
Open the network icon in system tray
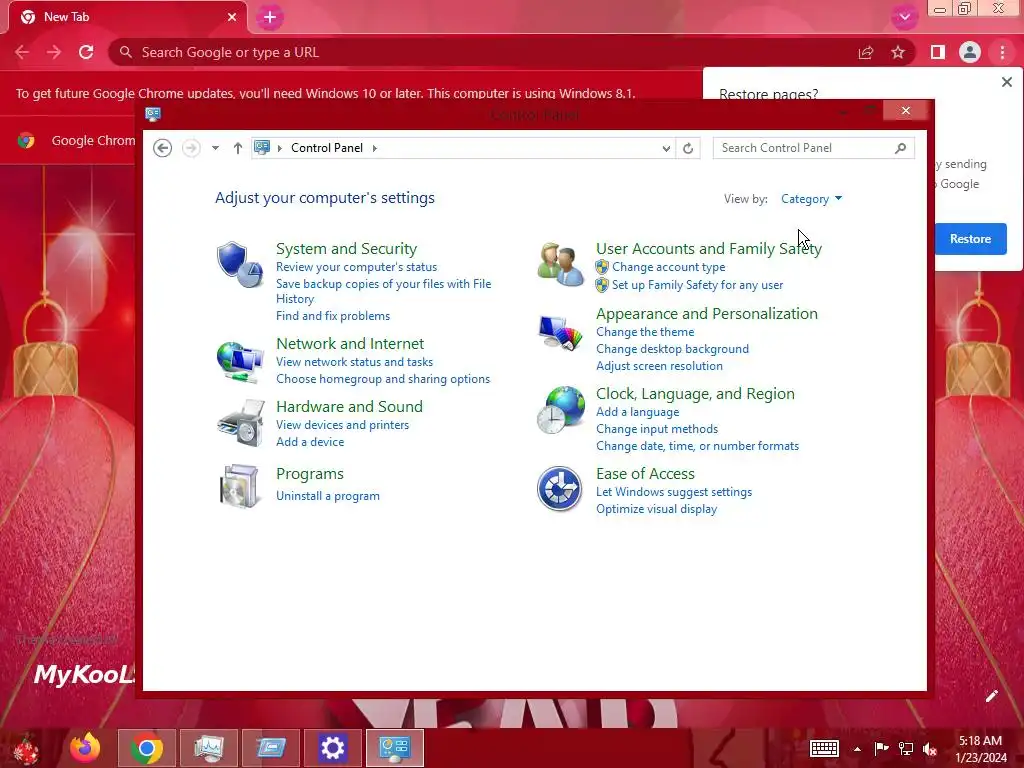click(906, 749)
